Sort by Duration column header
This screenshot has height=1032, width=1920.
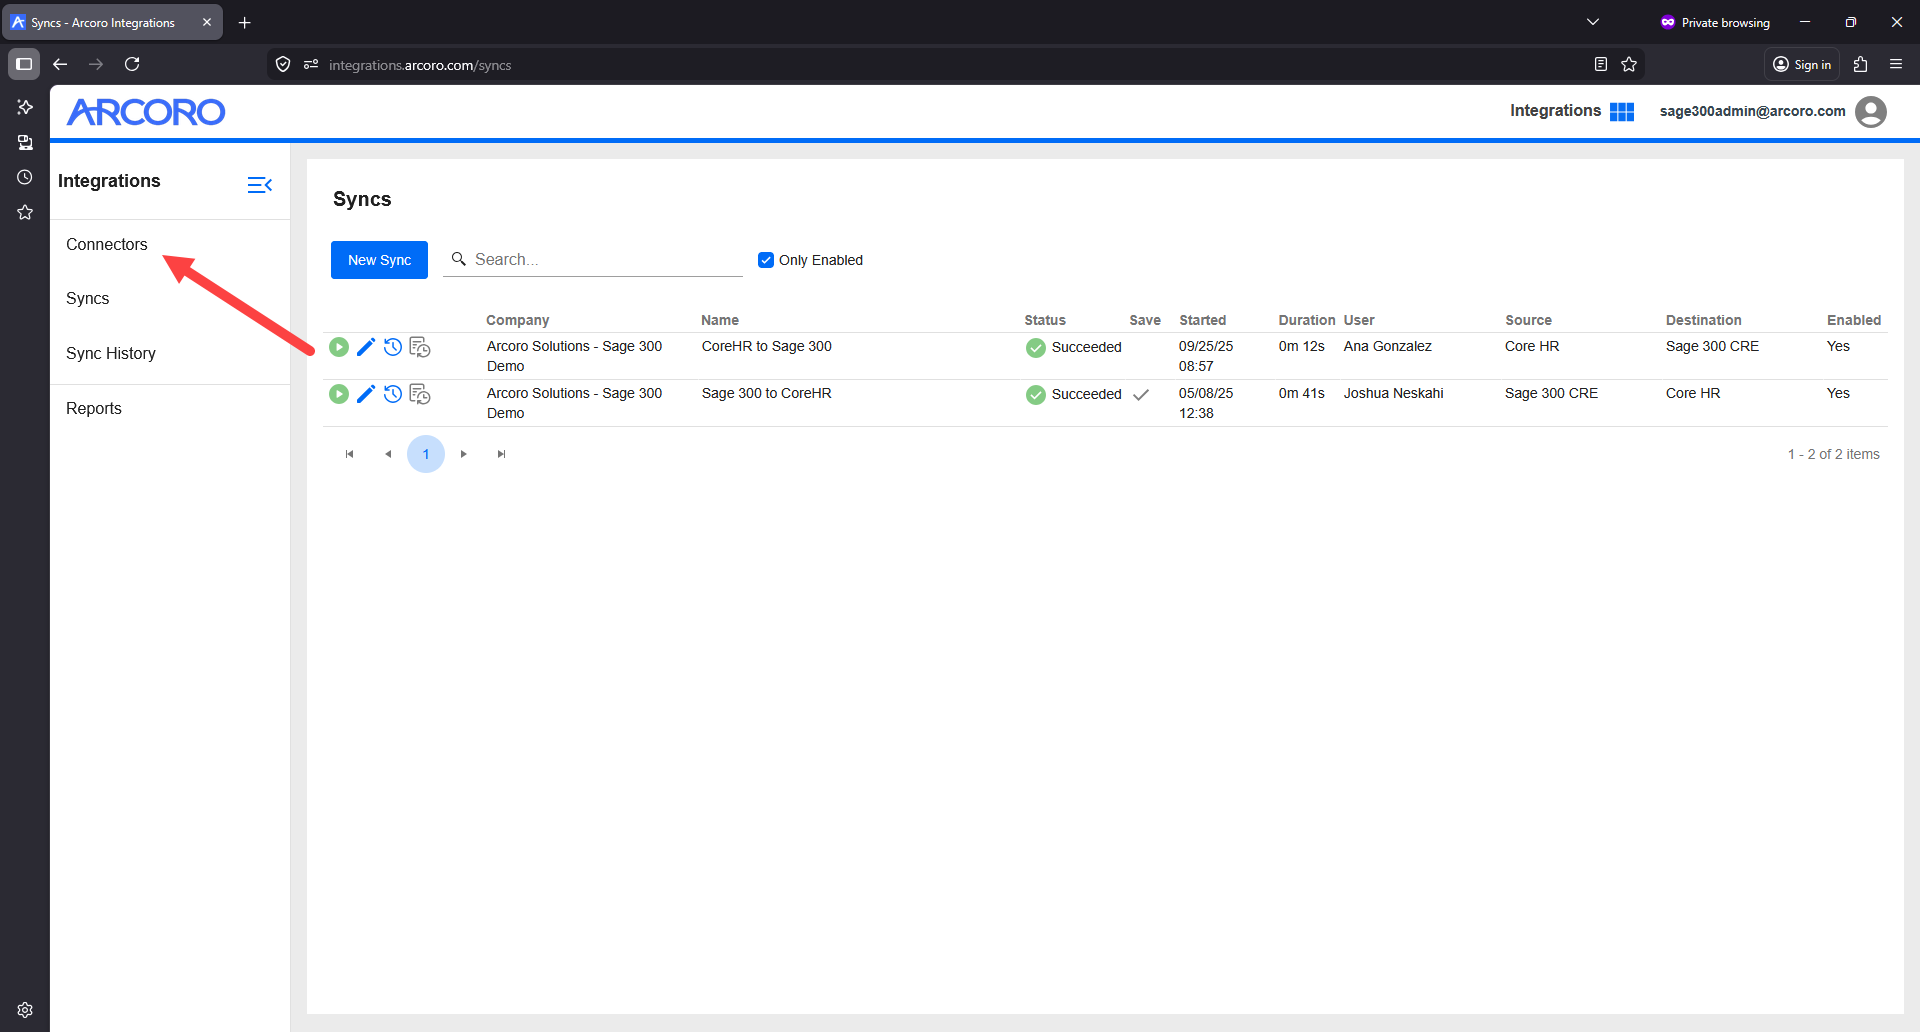pyautogui.click(x=1307, y=320)
